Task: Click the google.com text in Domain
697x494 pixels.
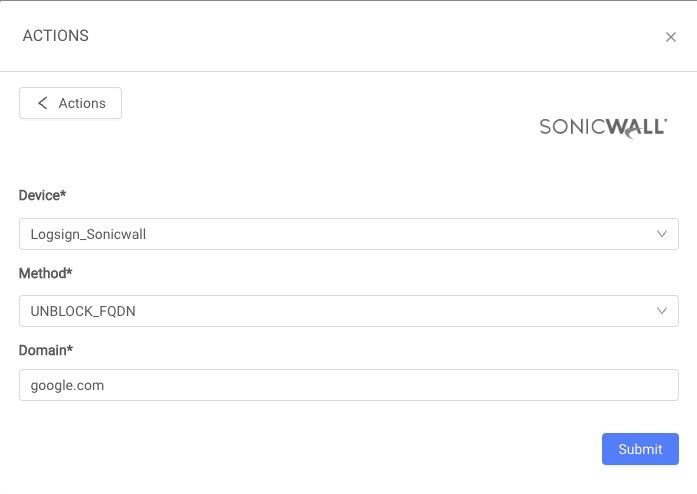Action: coord(67,385)
